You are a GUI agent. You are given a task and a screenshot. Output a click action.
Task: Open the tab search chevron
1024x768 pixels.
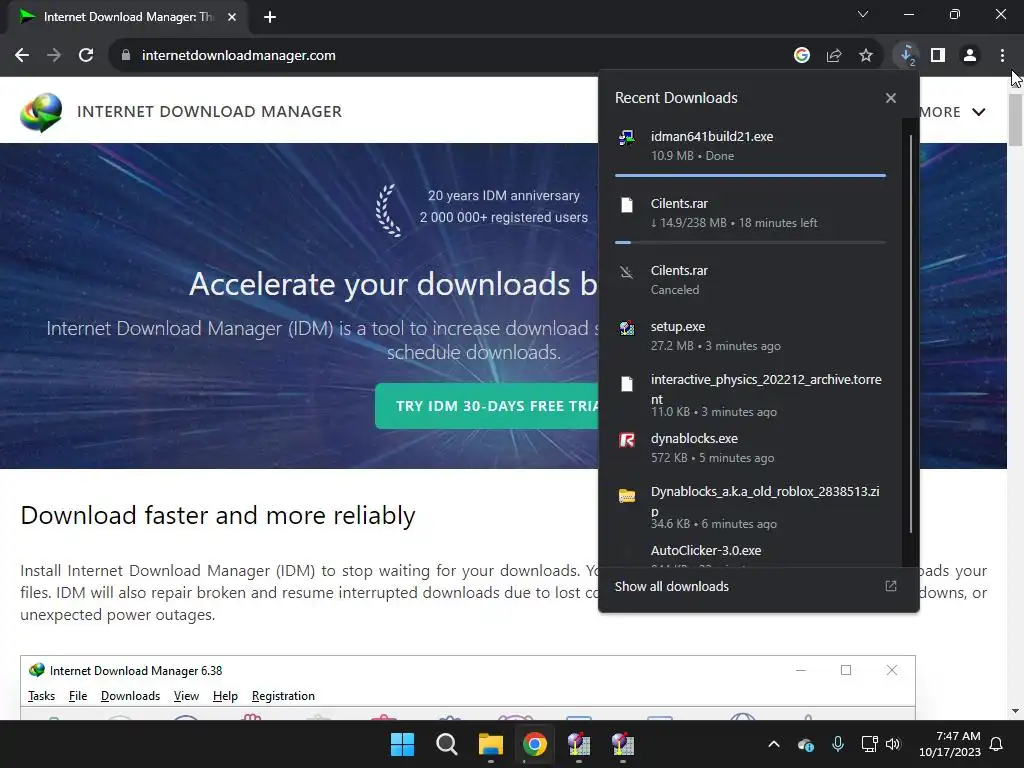863,14
